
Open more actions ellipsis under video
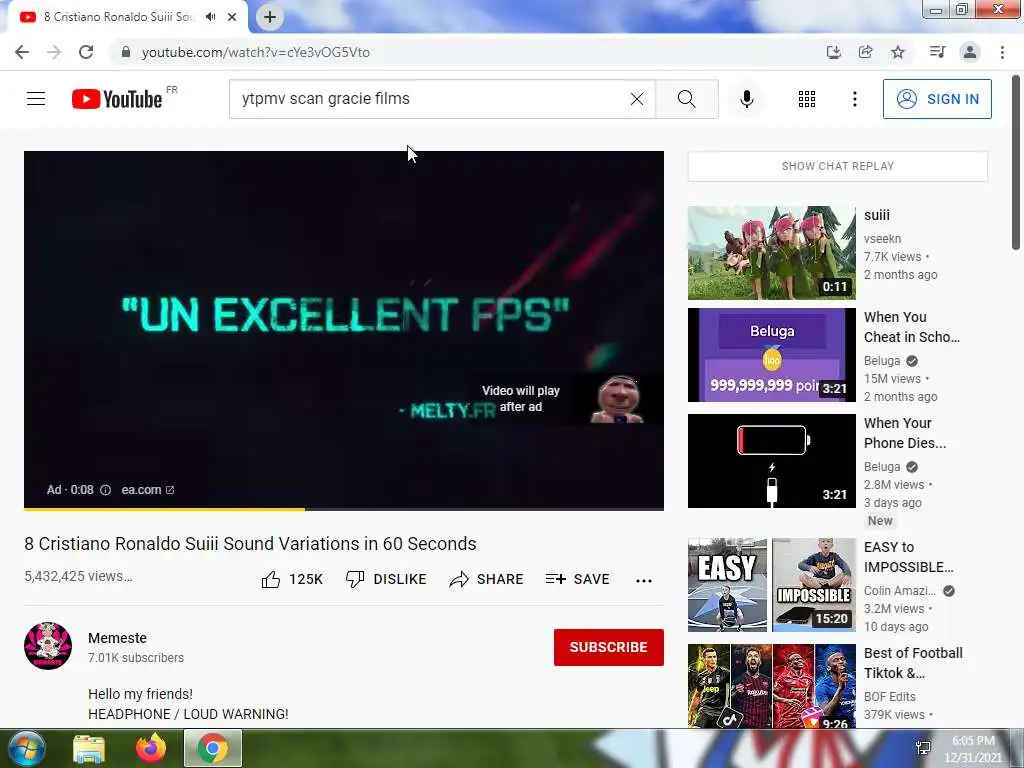(644, 581)
